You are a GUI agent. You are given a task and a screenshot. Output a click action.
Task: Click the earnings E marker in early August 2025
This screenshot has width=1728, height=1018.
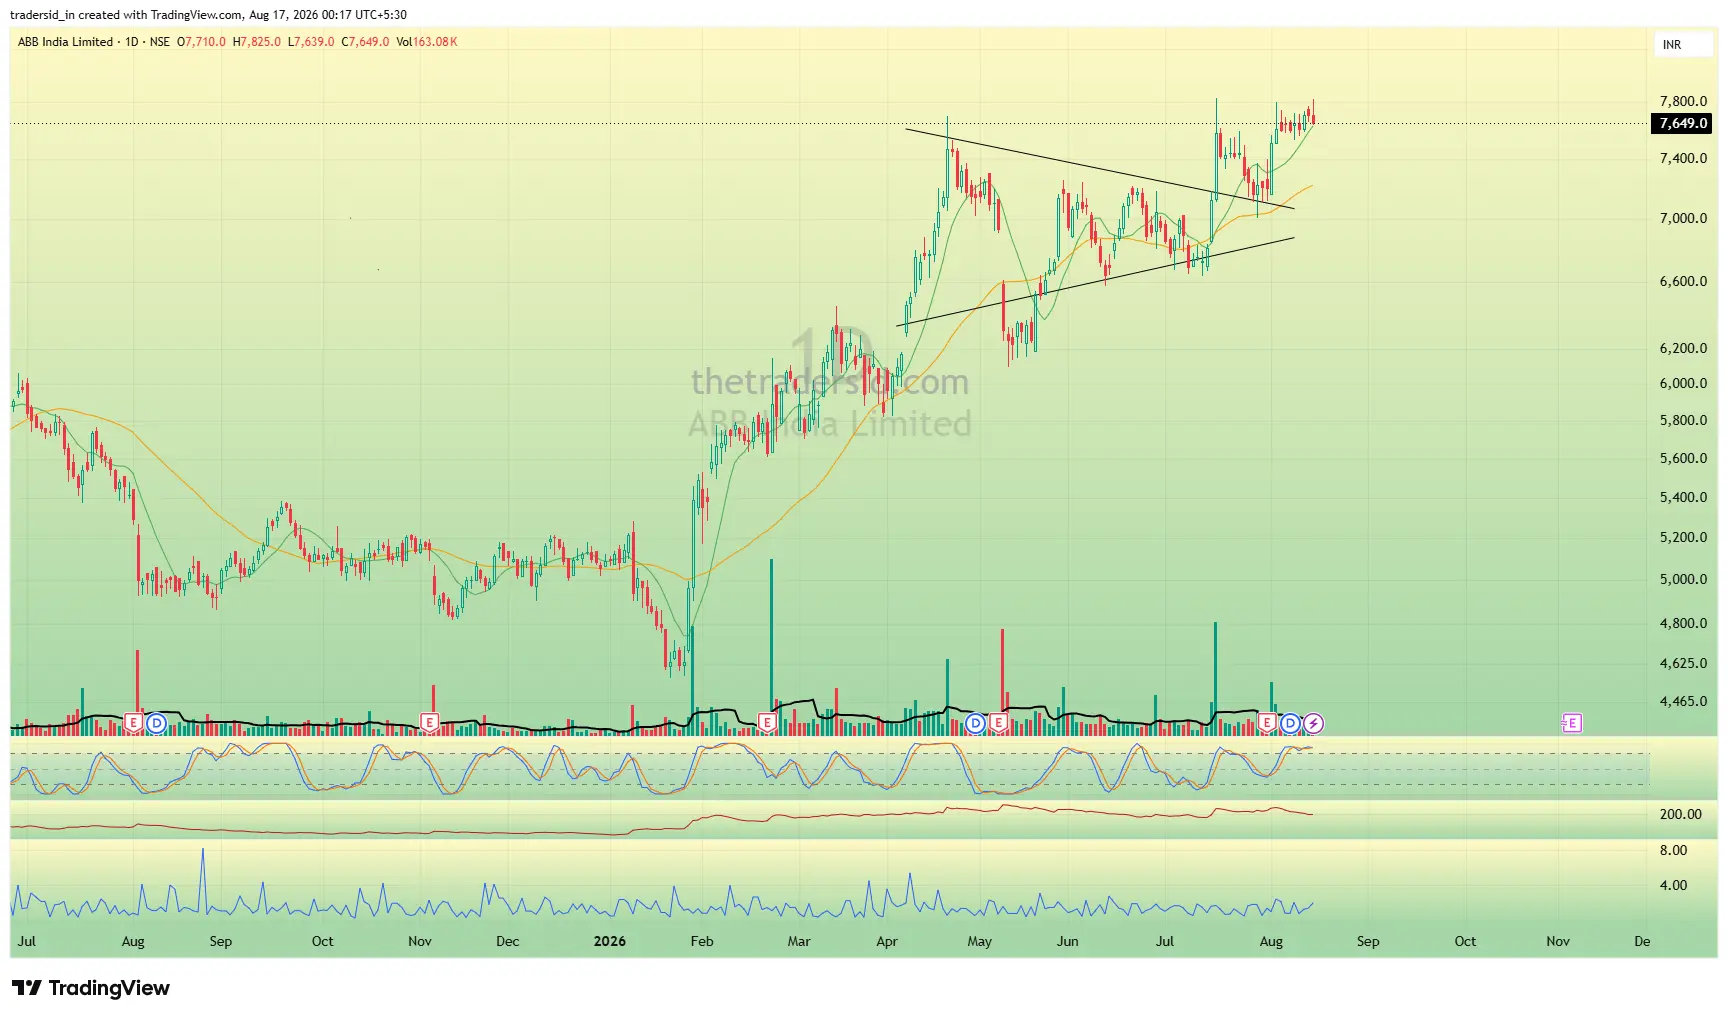[133, 722]
